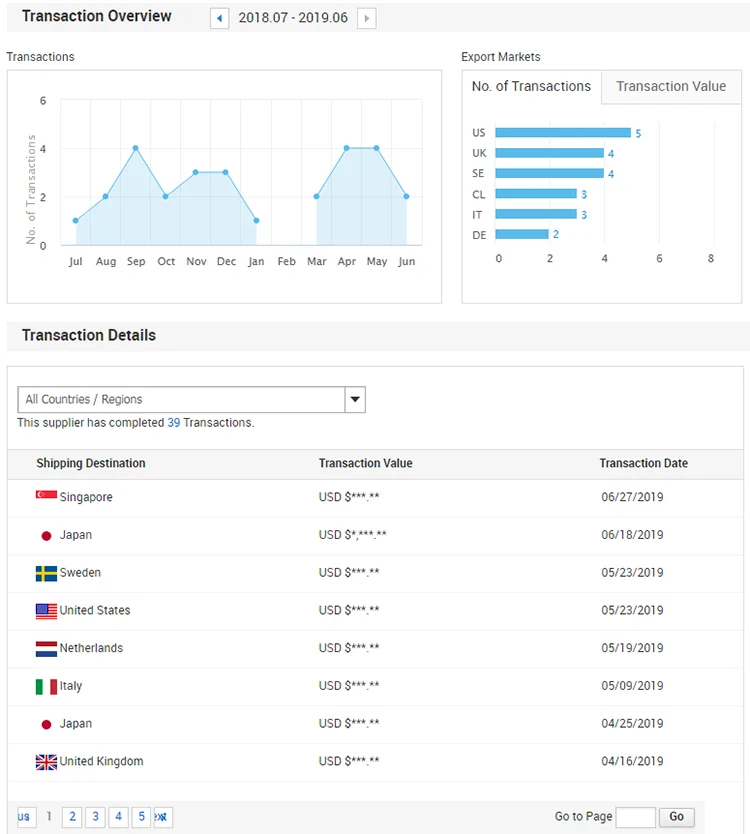Click the next date range arrow
This screenshot has width=750, height=834.
367,18
